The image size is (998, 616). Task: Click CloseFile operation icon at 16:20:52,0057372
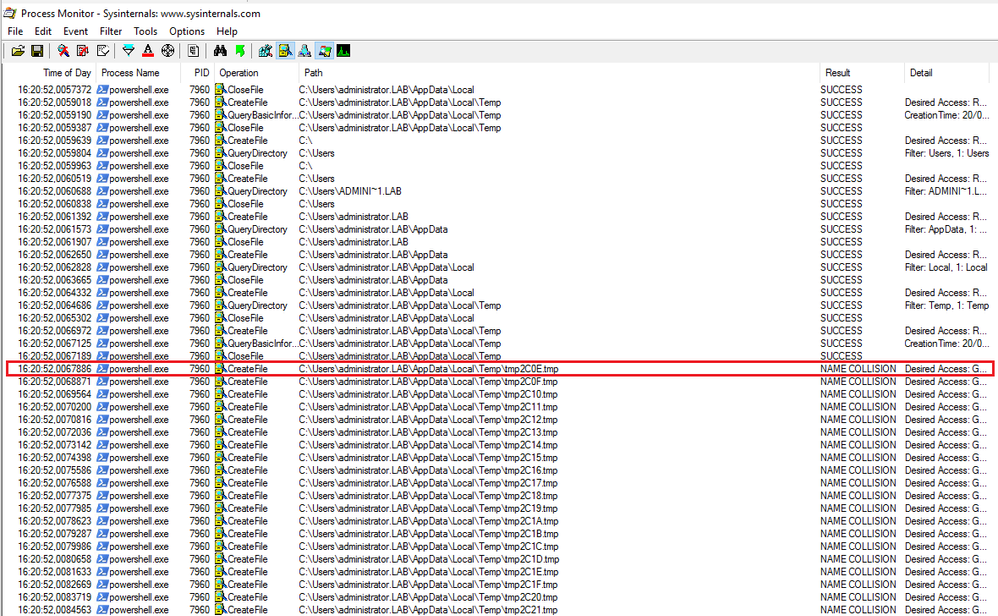[x=220, y=90]
